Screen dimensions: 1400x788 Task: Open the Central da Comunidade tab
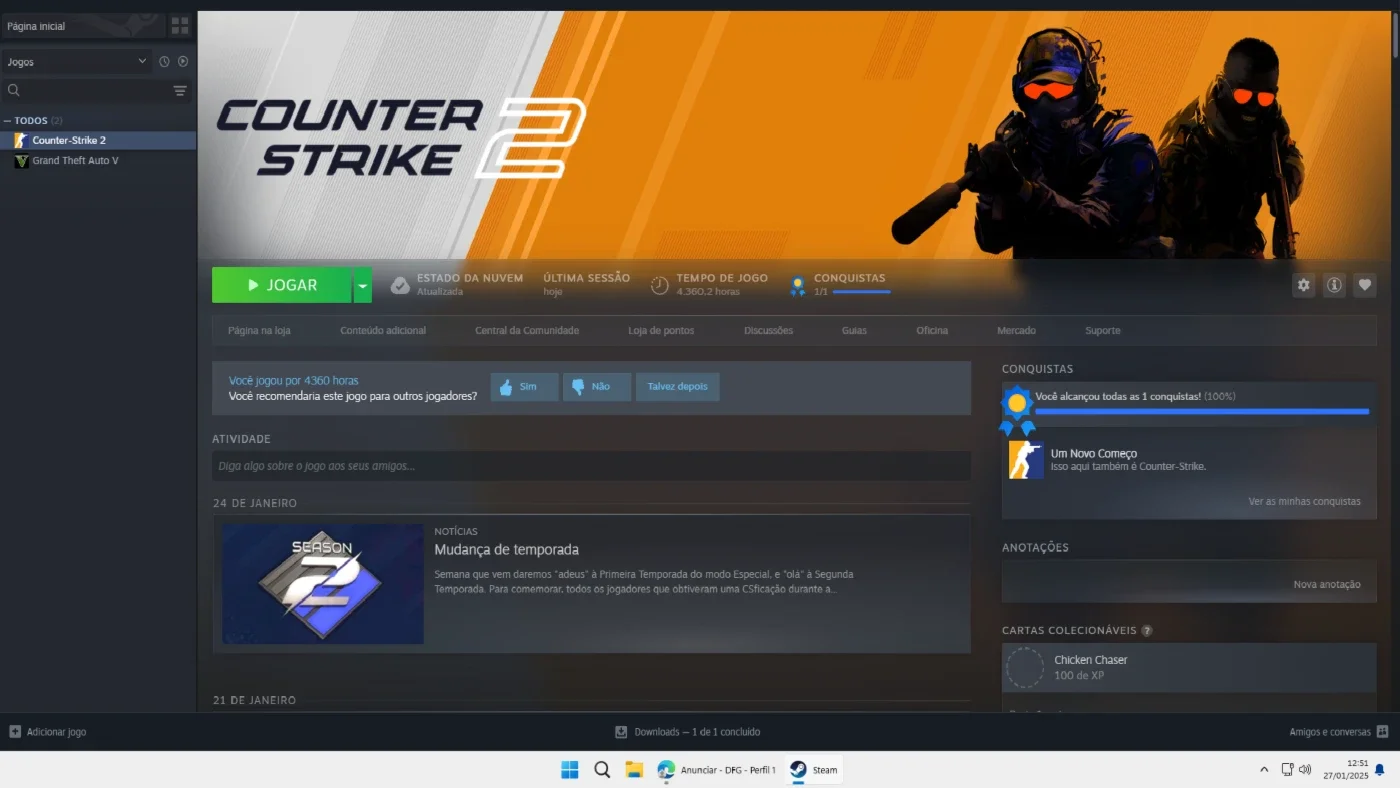coord(527,331)
